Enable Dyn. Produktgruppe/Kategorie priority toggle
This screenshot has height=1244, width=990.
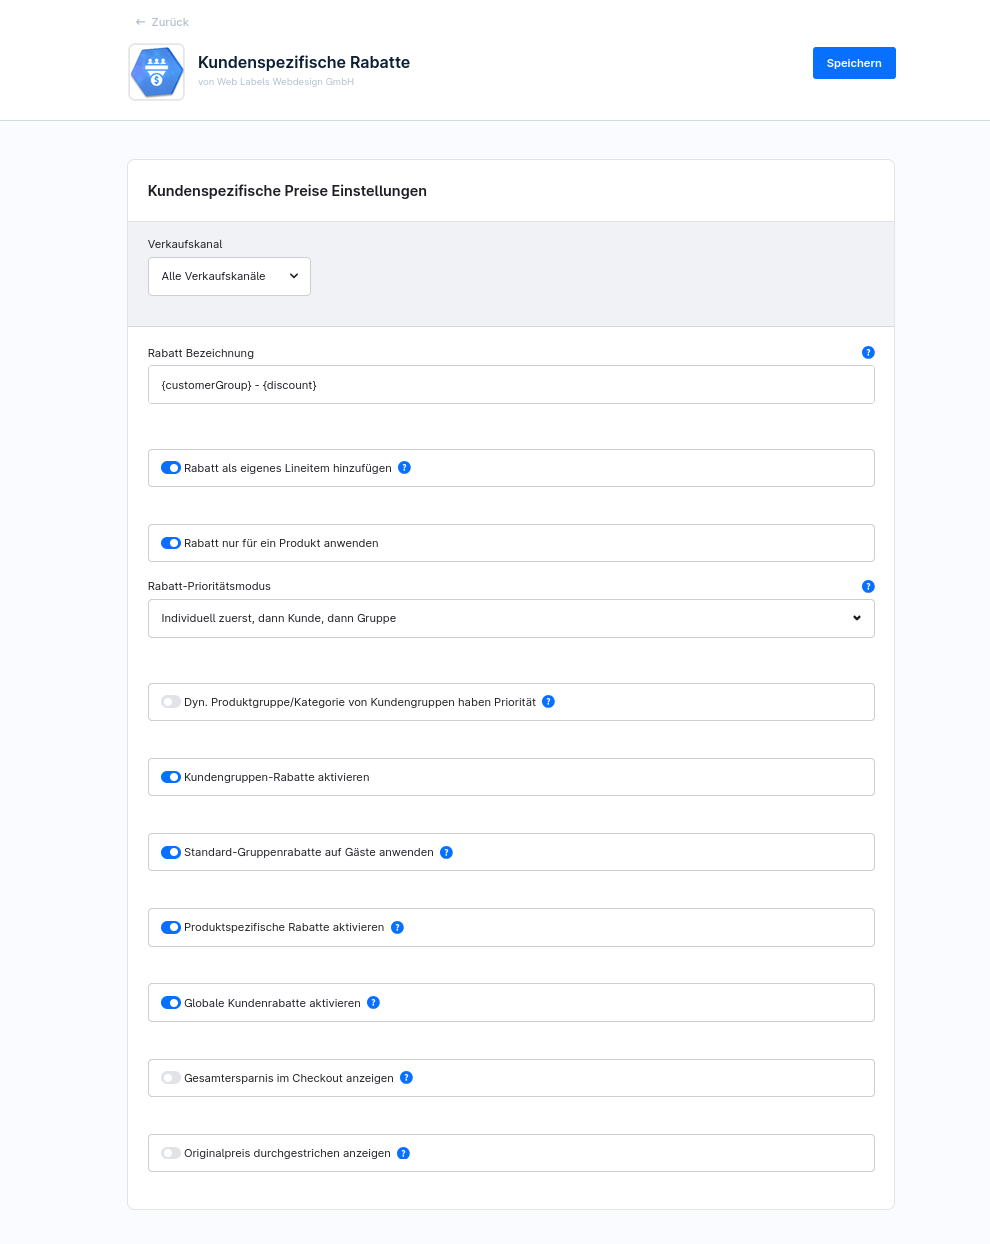pos(171,702)
